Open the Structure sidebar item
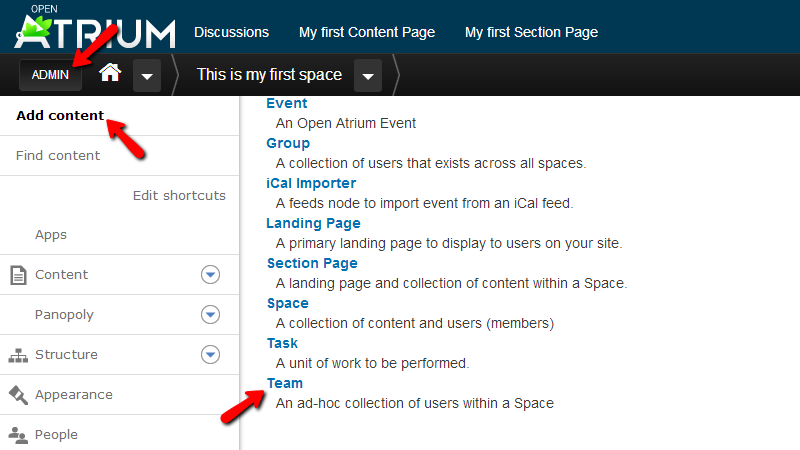Screen dimensions: 800x450 tap(66, 355)
